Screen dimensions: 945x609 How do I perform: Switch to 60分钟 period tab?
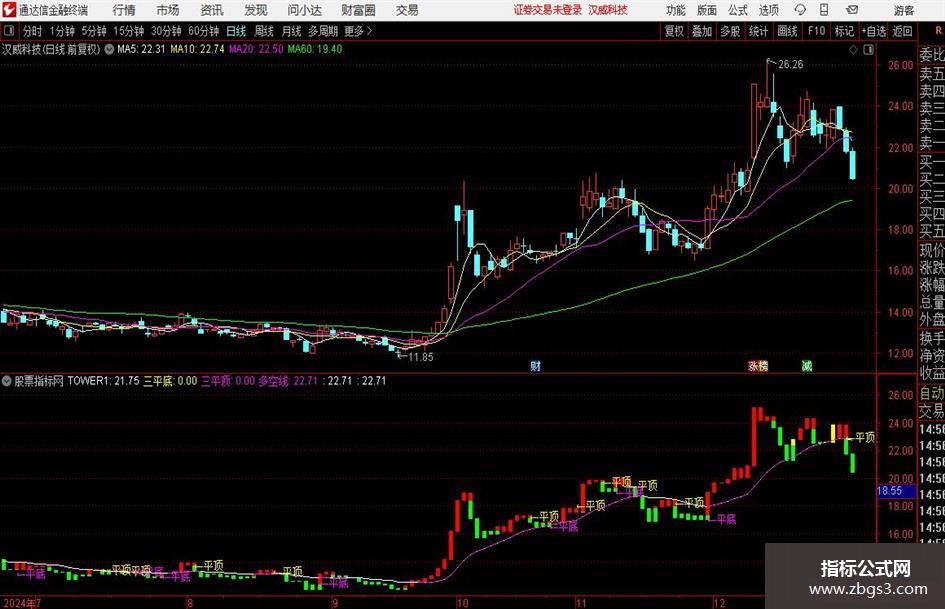click(x=203, y=31)
